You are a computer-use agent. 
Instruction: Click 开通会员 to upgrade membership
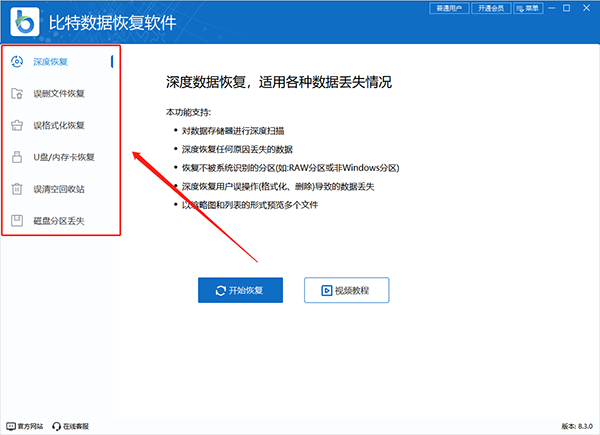coord(491,8)
